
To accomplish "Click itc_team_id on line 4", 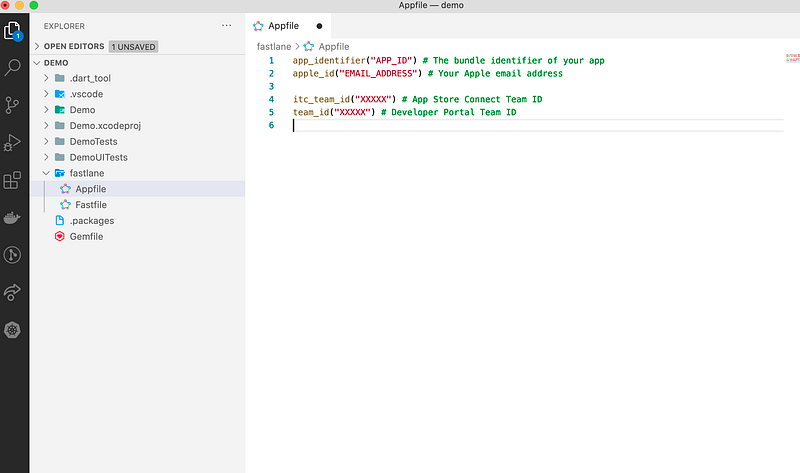I will [x=321, y=99].
